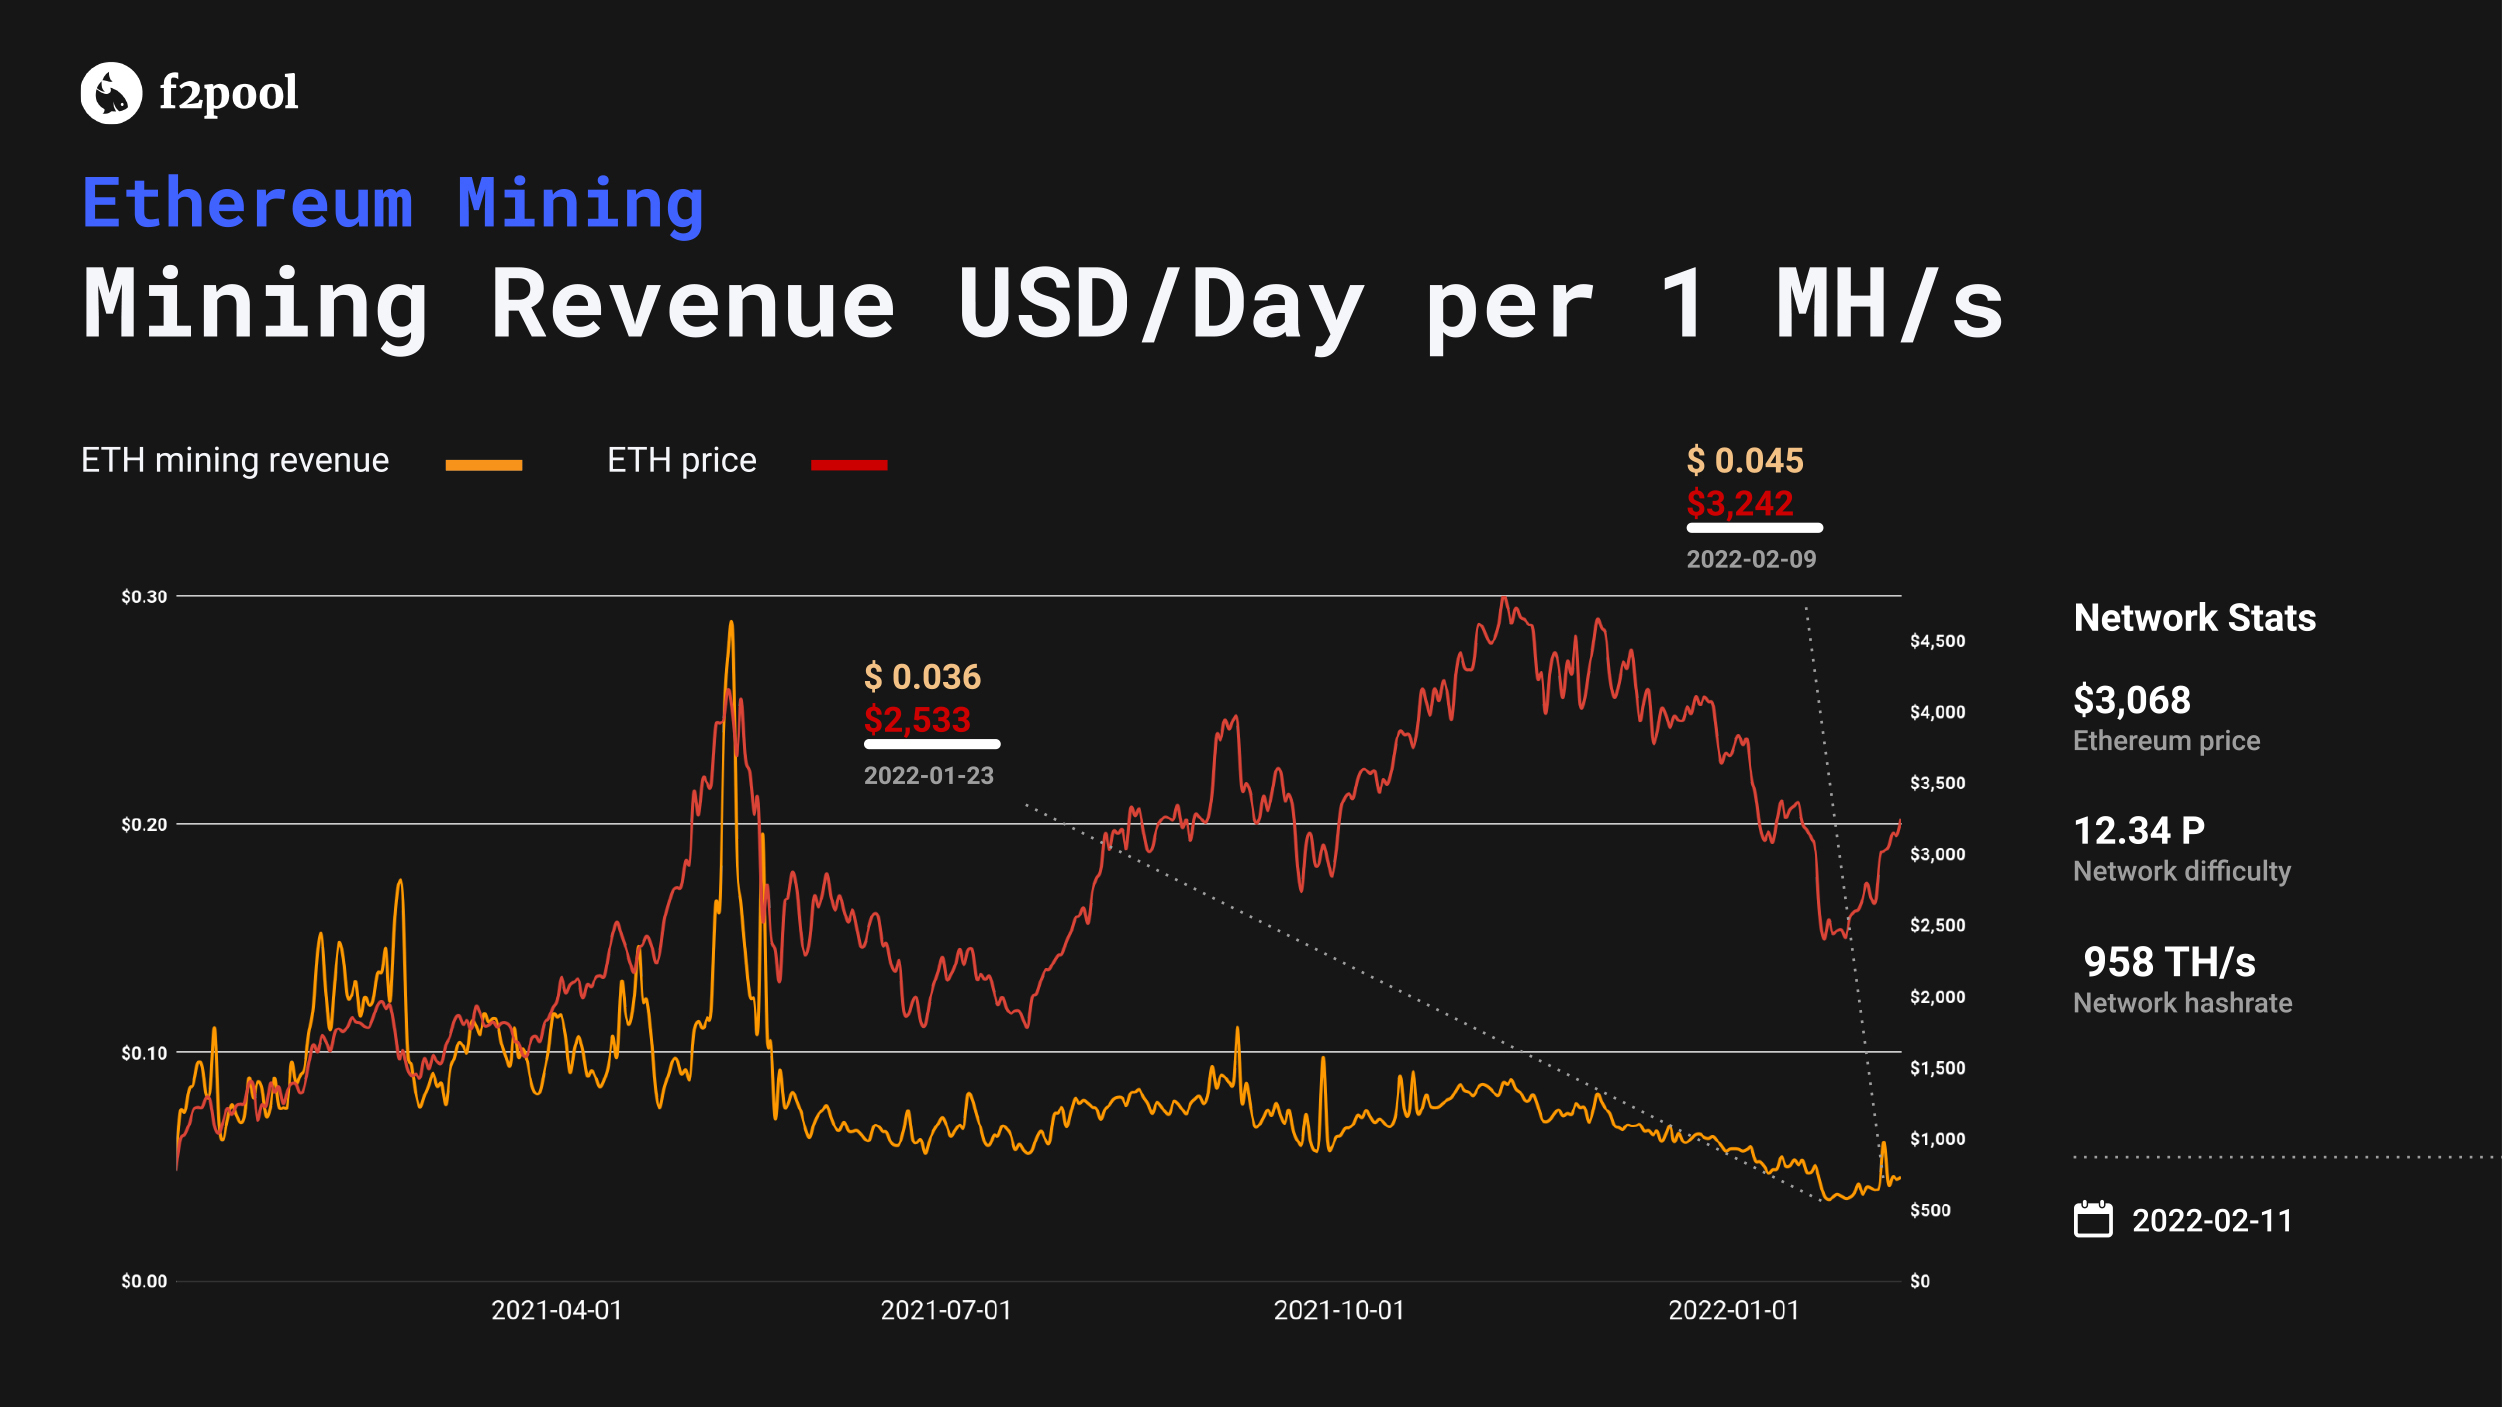Select the 2022-01-01 x-axis label

point(1734,1310)
